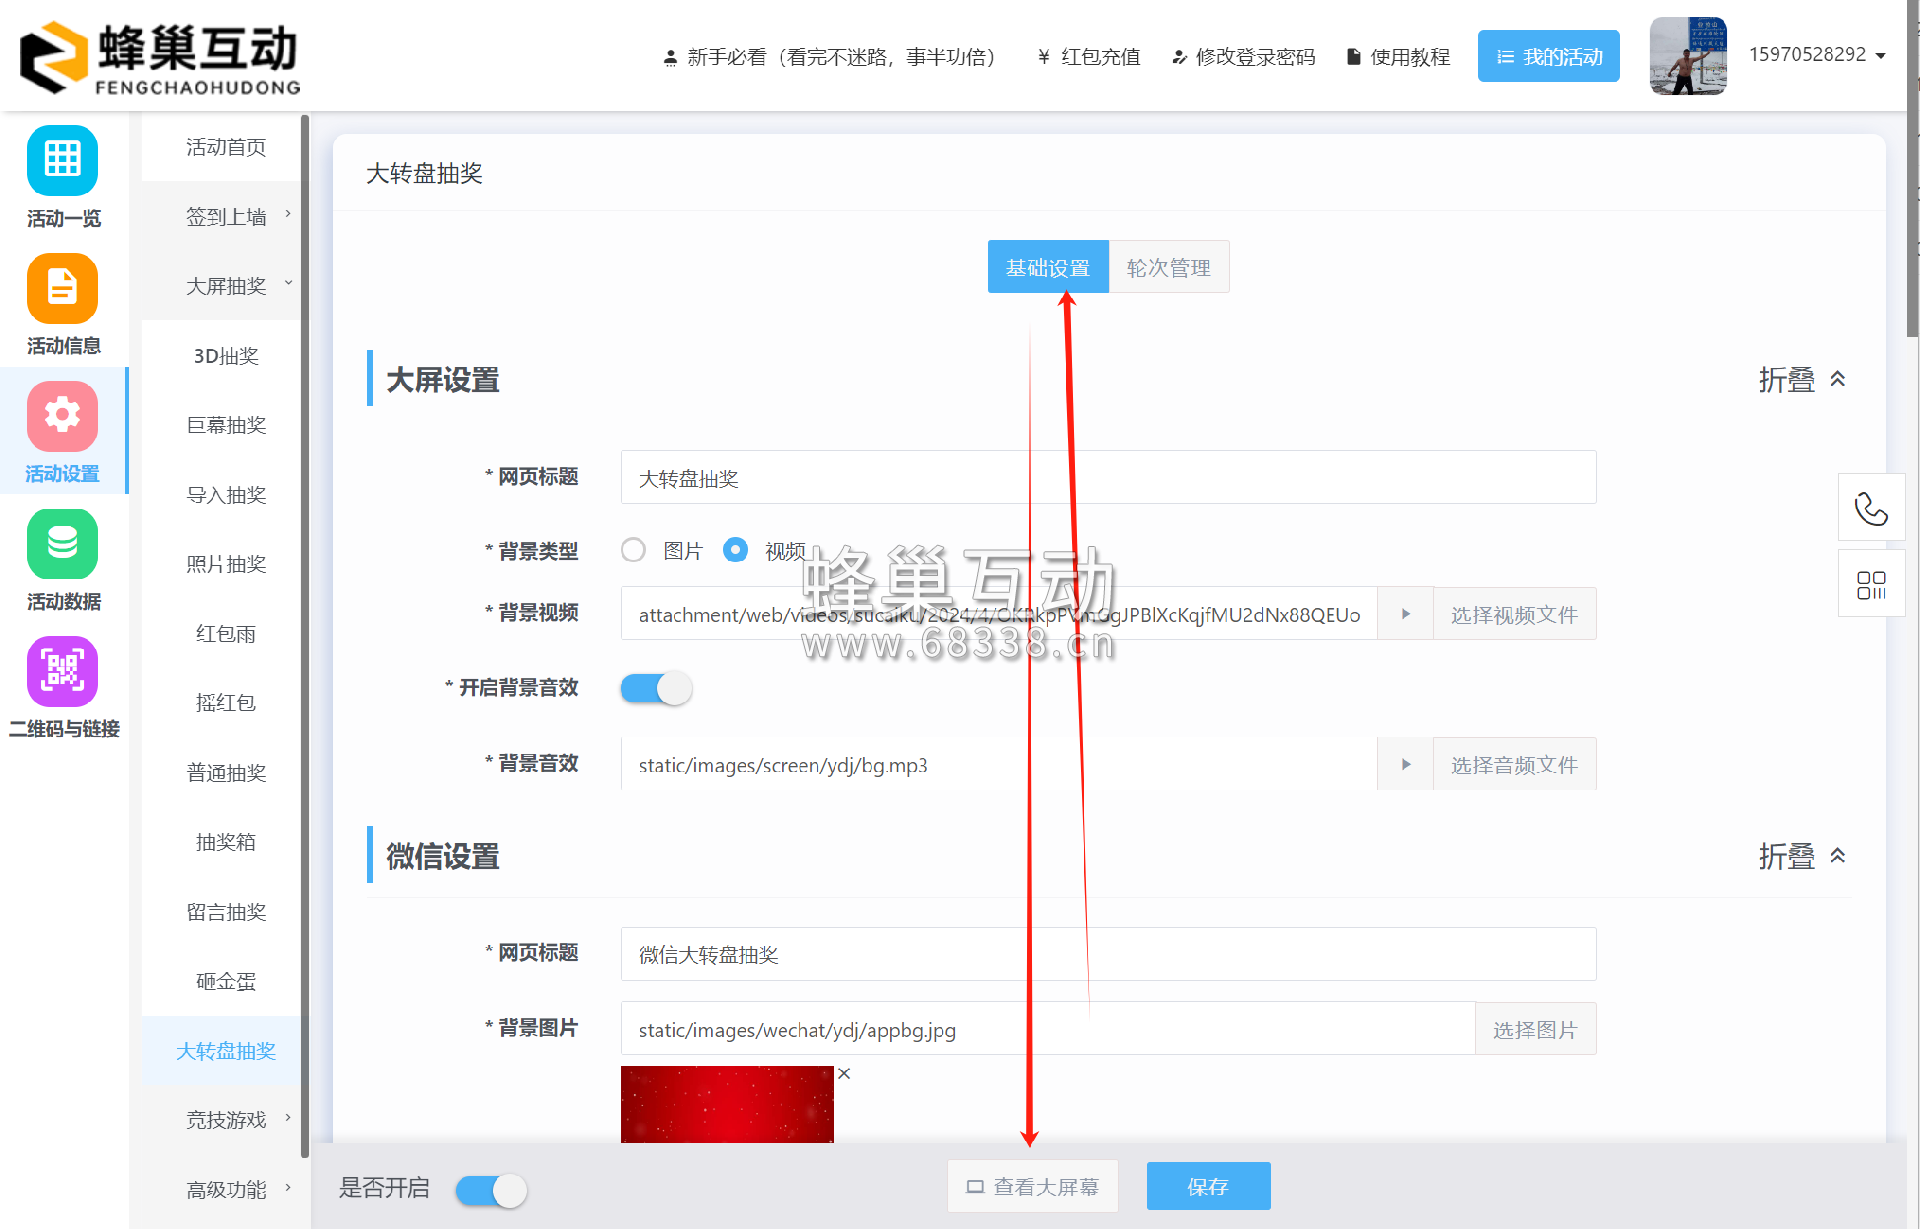This screenshot has width=1920, height=1229.
Task: Click the 保存 save button
Action: point(1208,1186)
